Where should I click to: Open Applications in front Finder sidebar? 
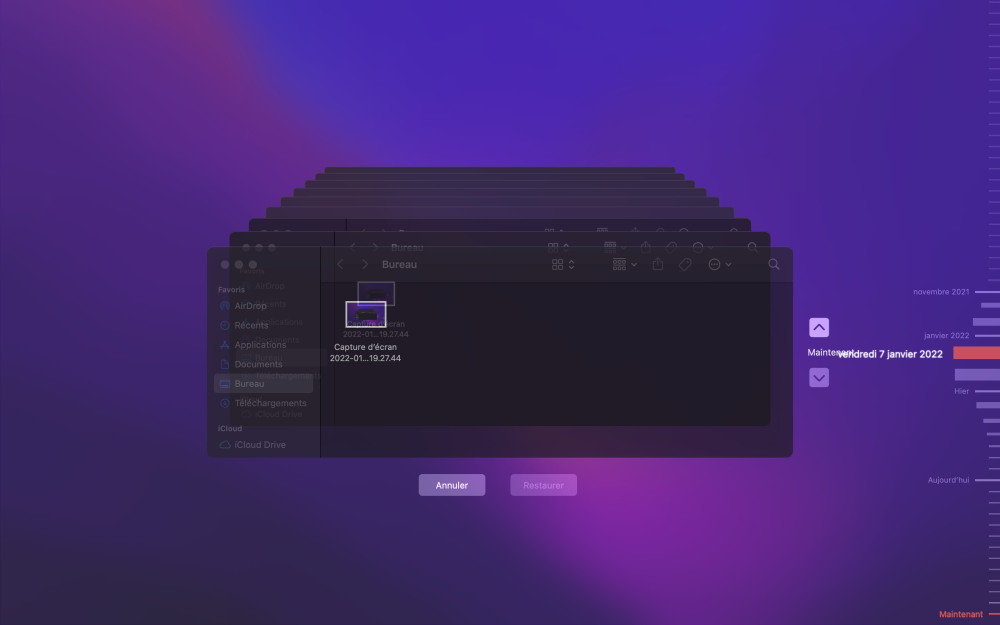[x=263, y=344]
